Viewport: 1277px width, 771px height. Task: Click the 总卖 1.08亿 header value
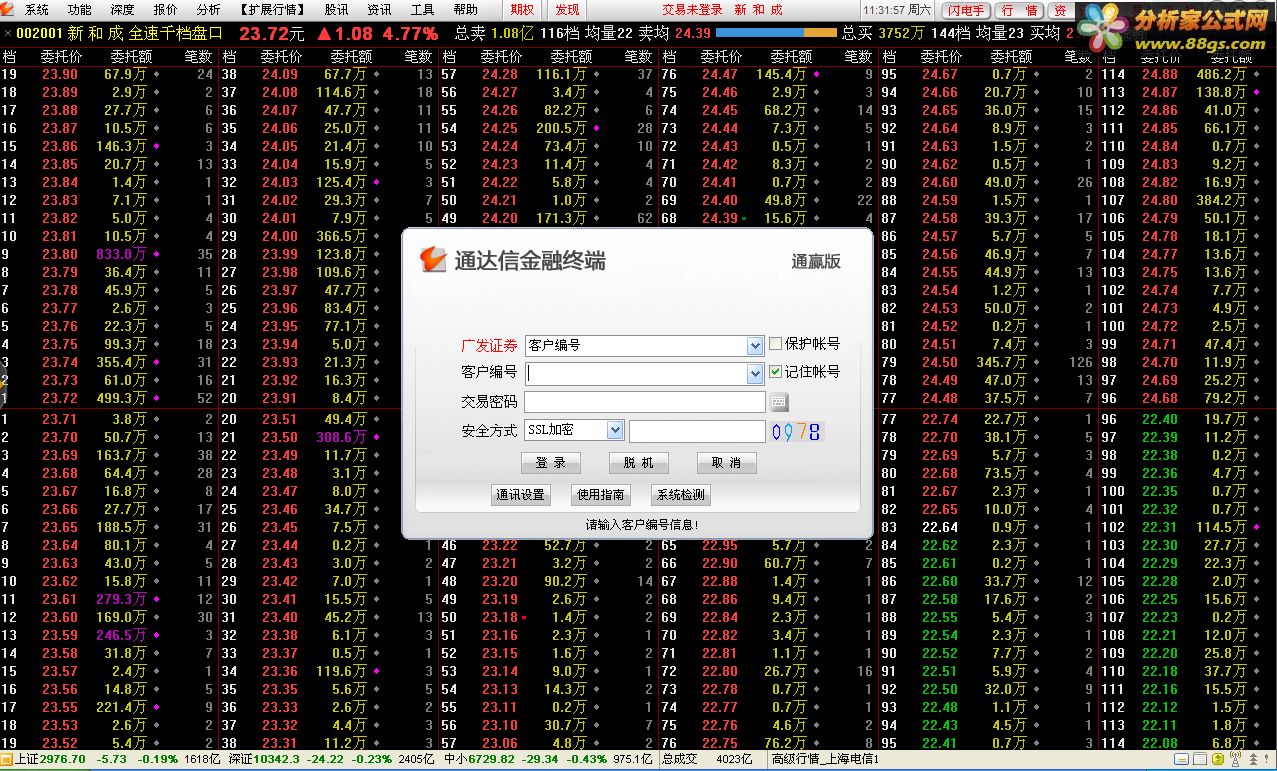(494, 33)
